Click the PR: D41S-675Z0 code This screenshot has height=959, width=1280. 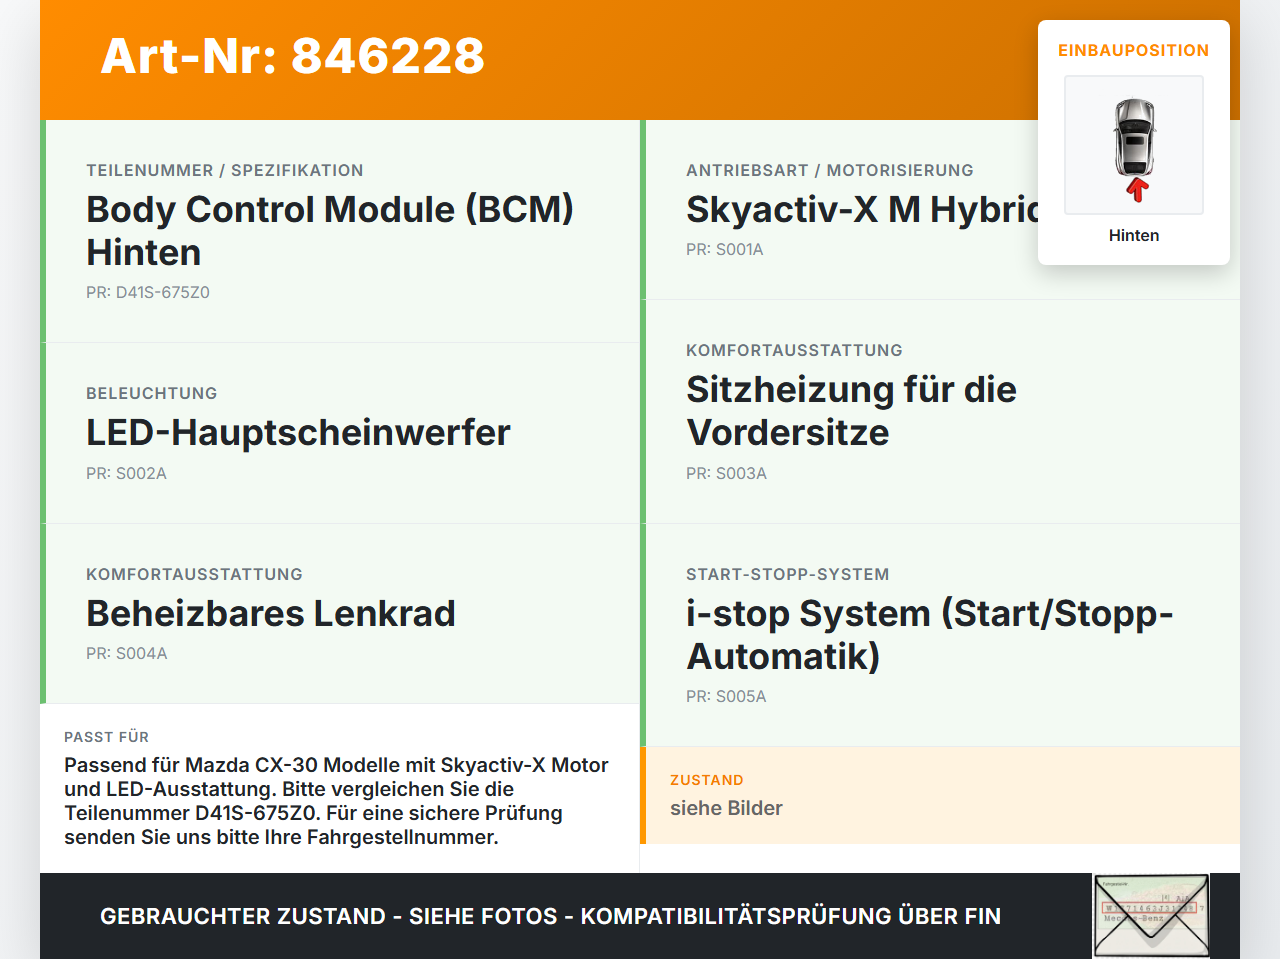click(x=148, y=293)
